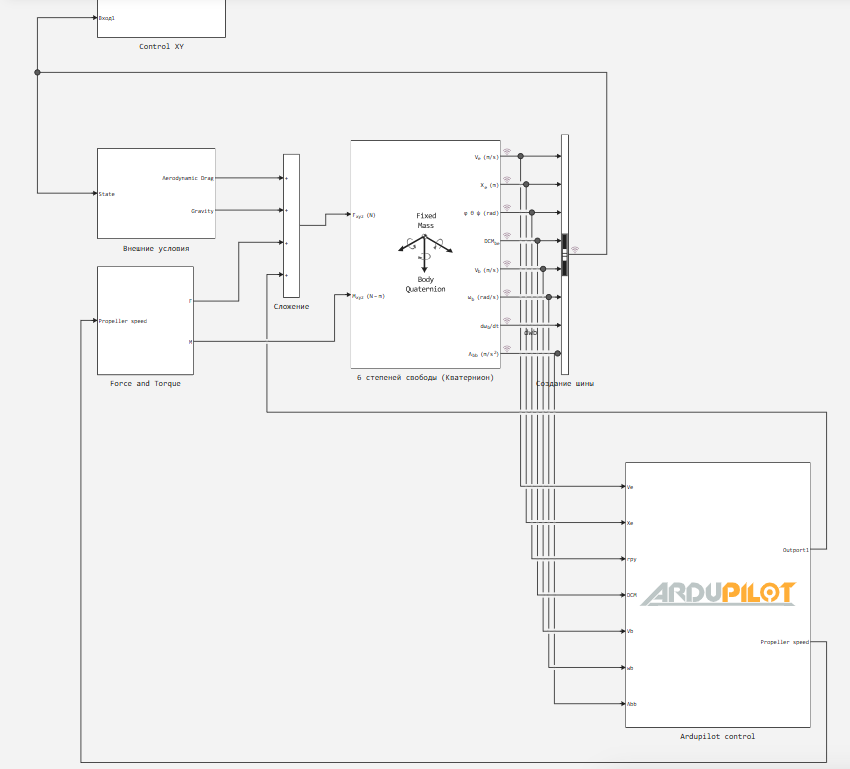Click the logging badge beside Ve (m/s) output
This screenshot has width=850, height=769.
coord(507,152)
